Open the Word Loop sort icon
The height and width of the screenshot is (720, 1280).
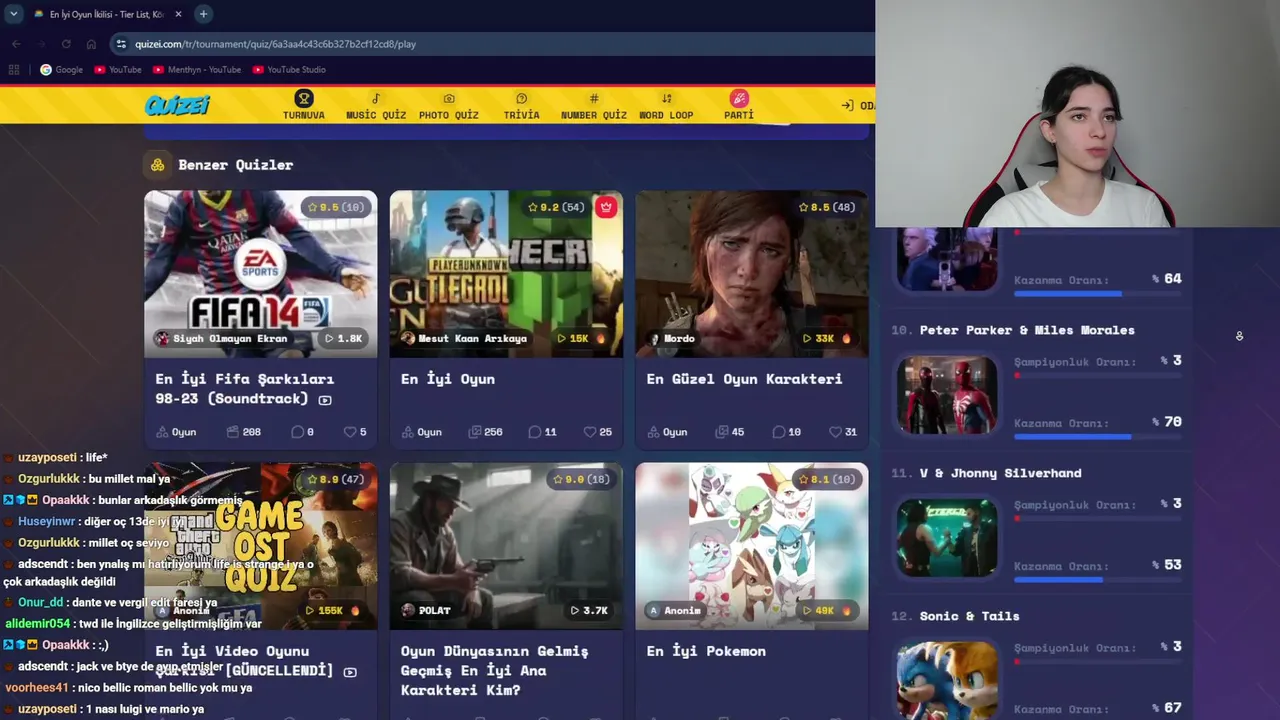tap(667, 98)
